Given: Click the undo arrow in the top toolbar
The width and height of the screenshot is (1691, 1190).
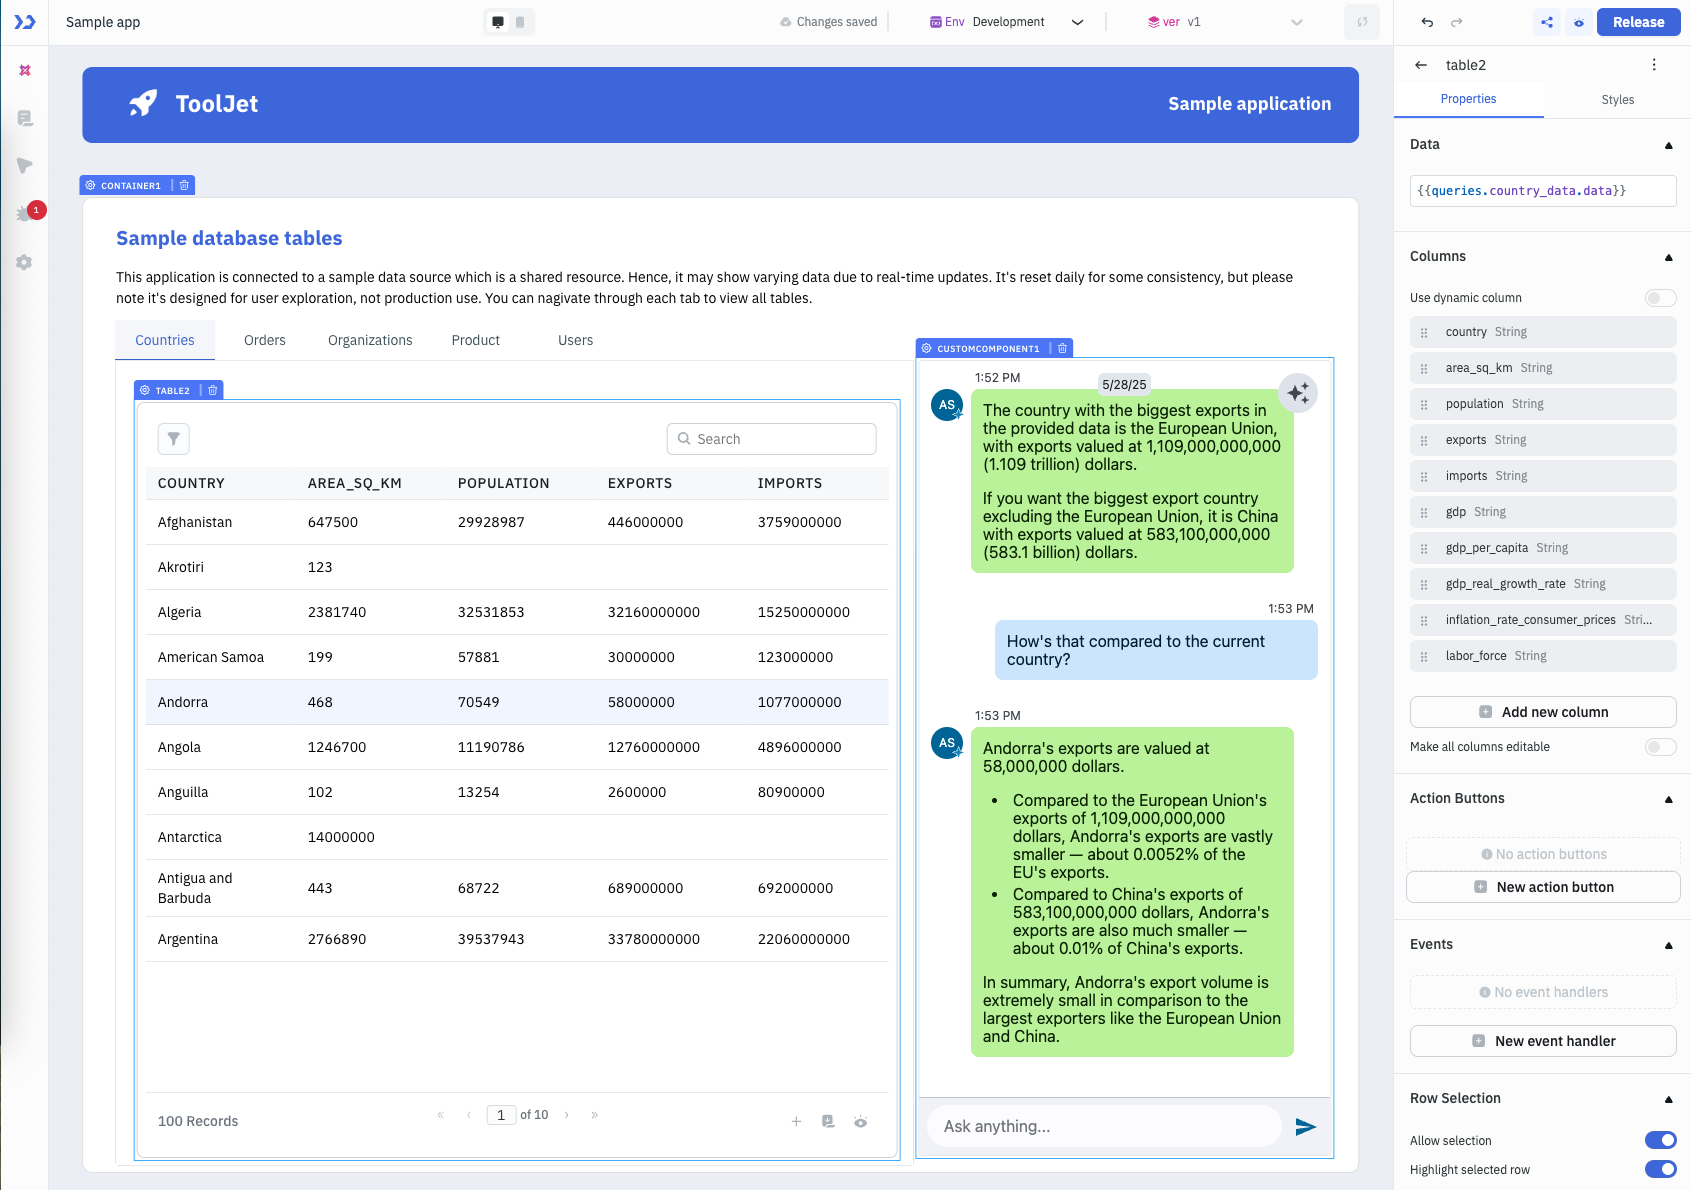Looking at the screenshot, I should click(1426, 21).
